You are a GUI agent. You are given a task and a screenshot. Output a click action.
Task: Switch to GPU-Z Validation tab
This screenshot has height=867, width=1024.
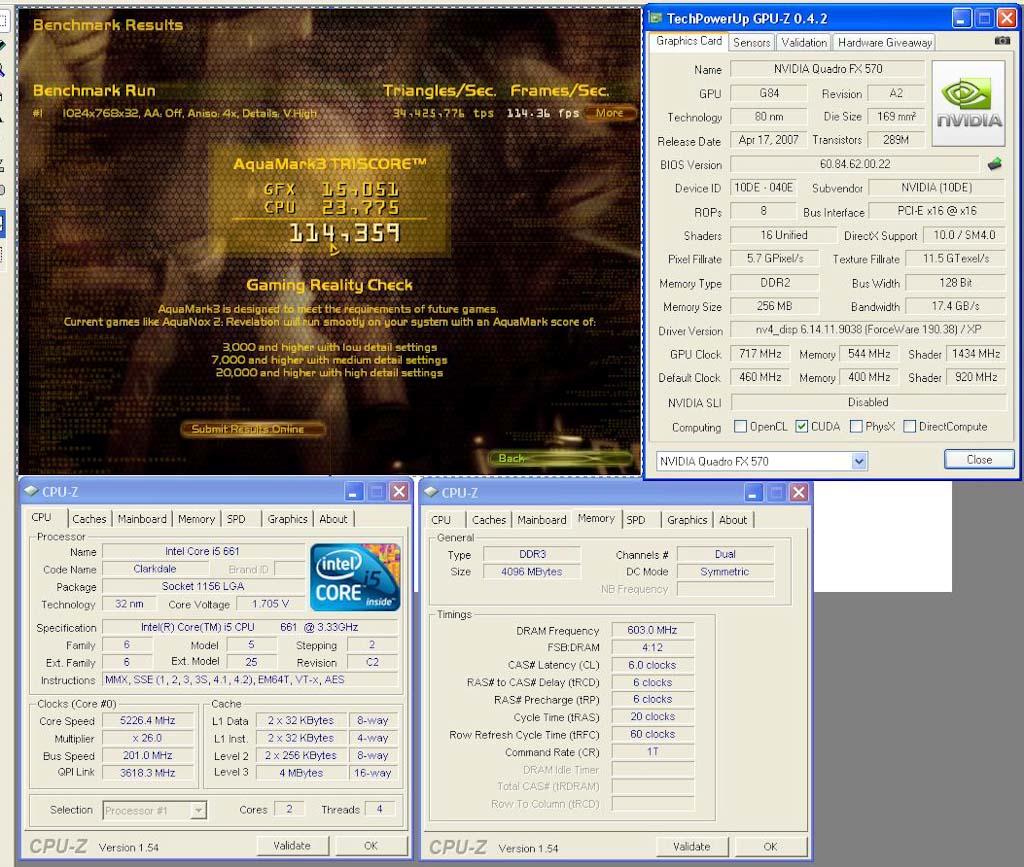[x=804, y=42]
